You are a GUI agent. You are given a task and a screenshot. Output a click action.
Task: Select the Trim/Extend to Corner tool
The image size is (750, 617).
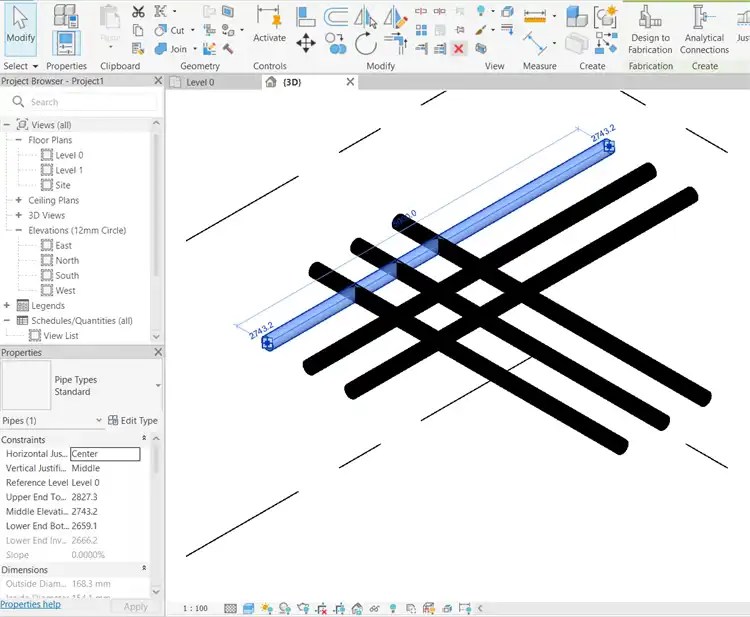[396, 43]
